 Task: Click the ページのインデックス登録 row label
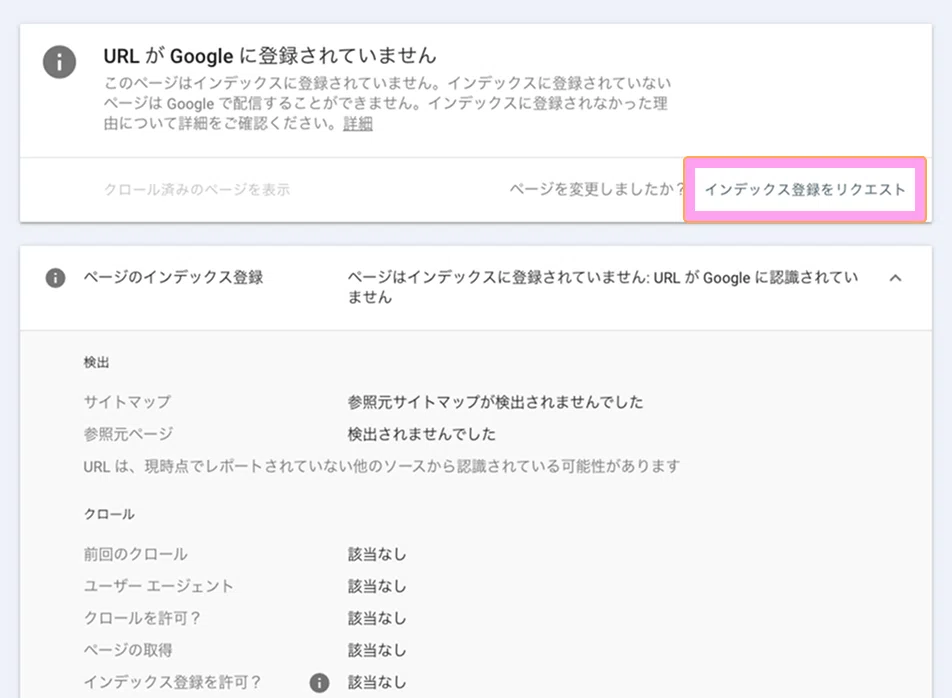tap(173, 277)
